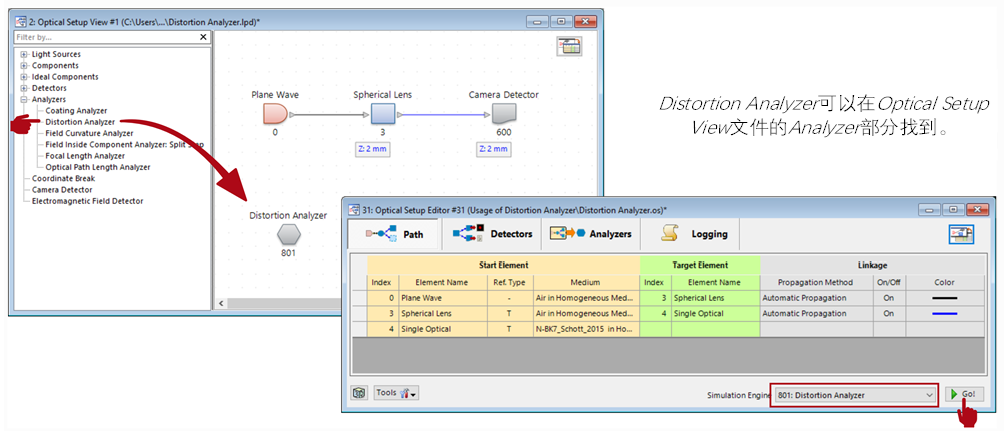Select Field Curvature Analyzer in the tree

(89, 133)
